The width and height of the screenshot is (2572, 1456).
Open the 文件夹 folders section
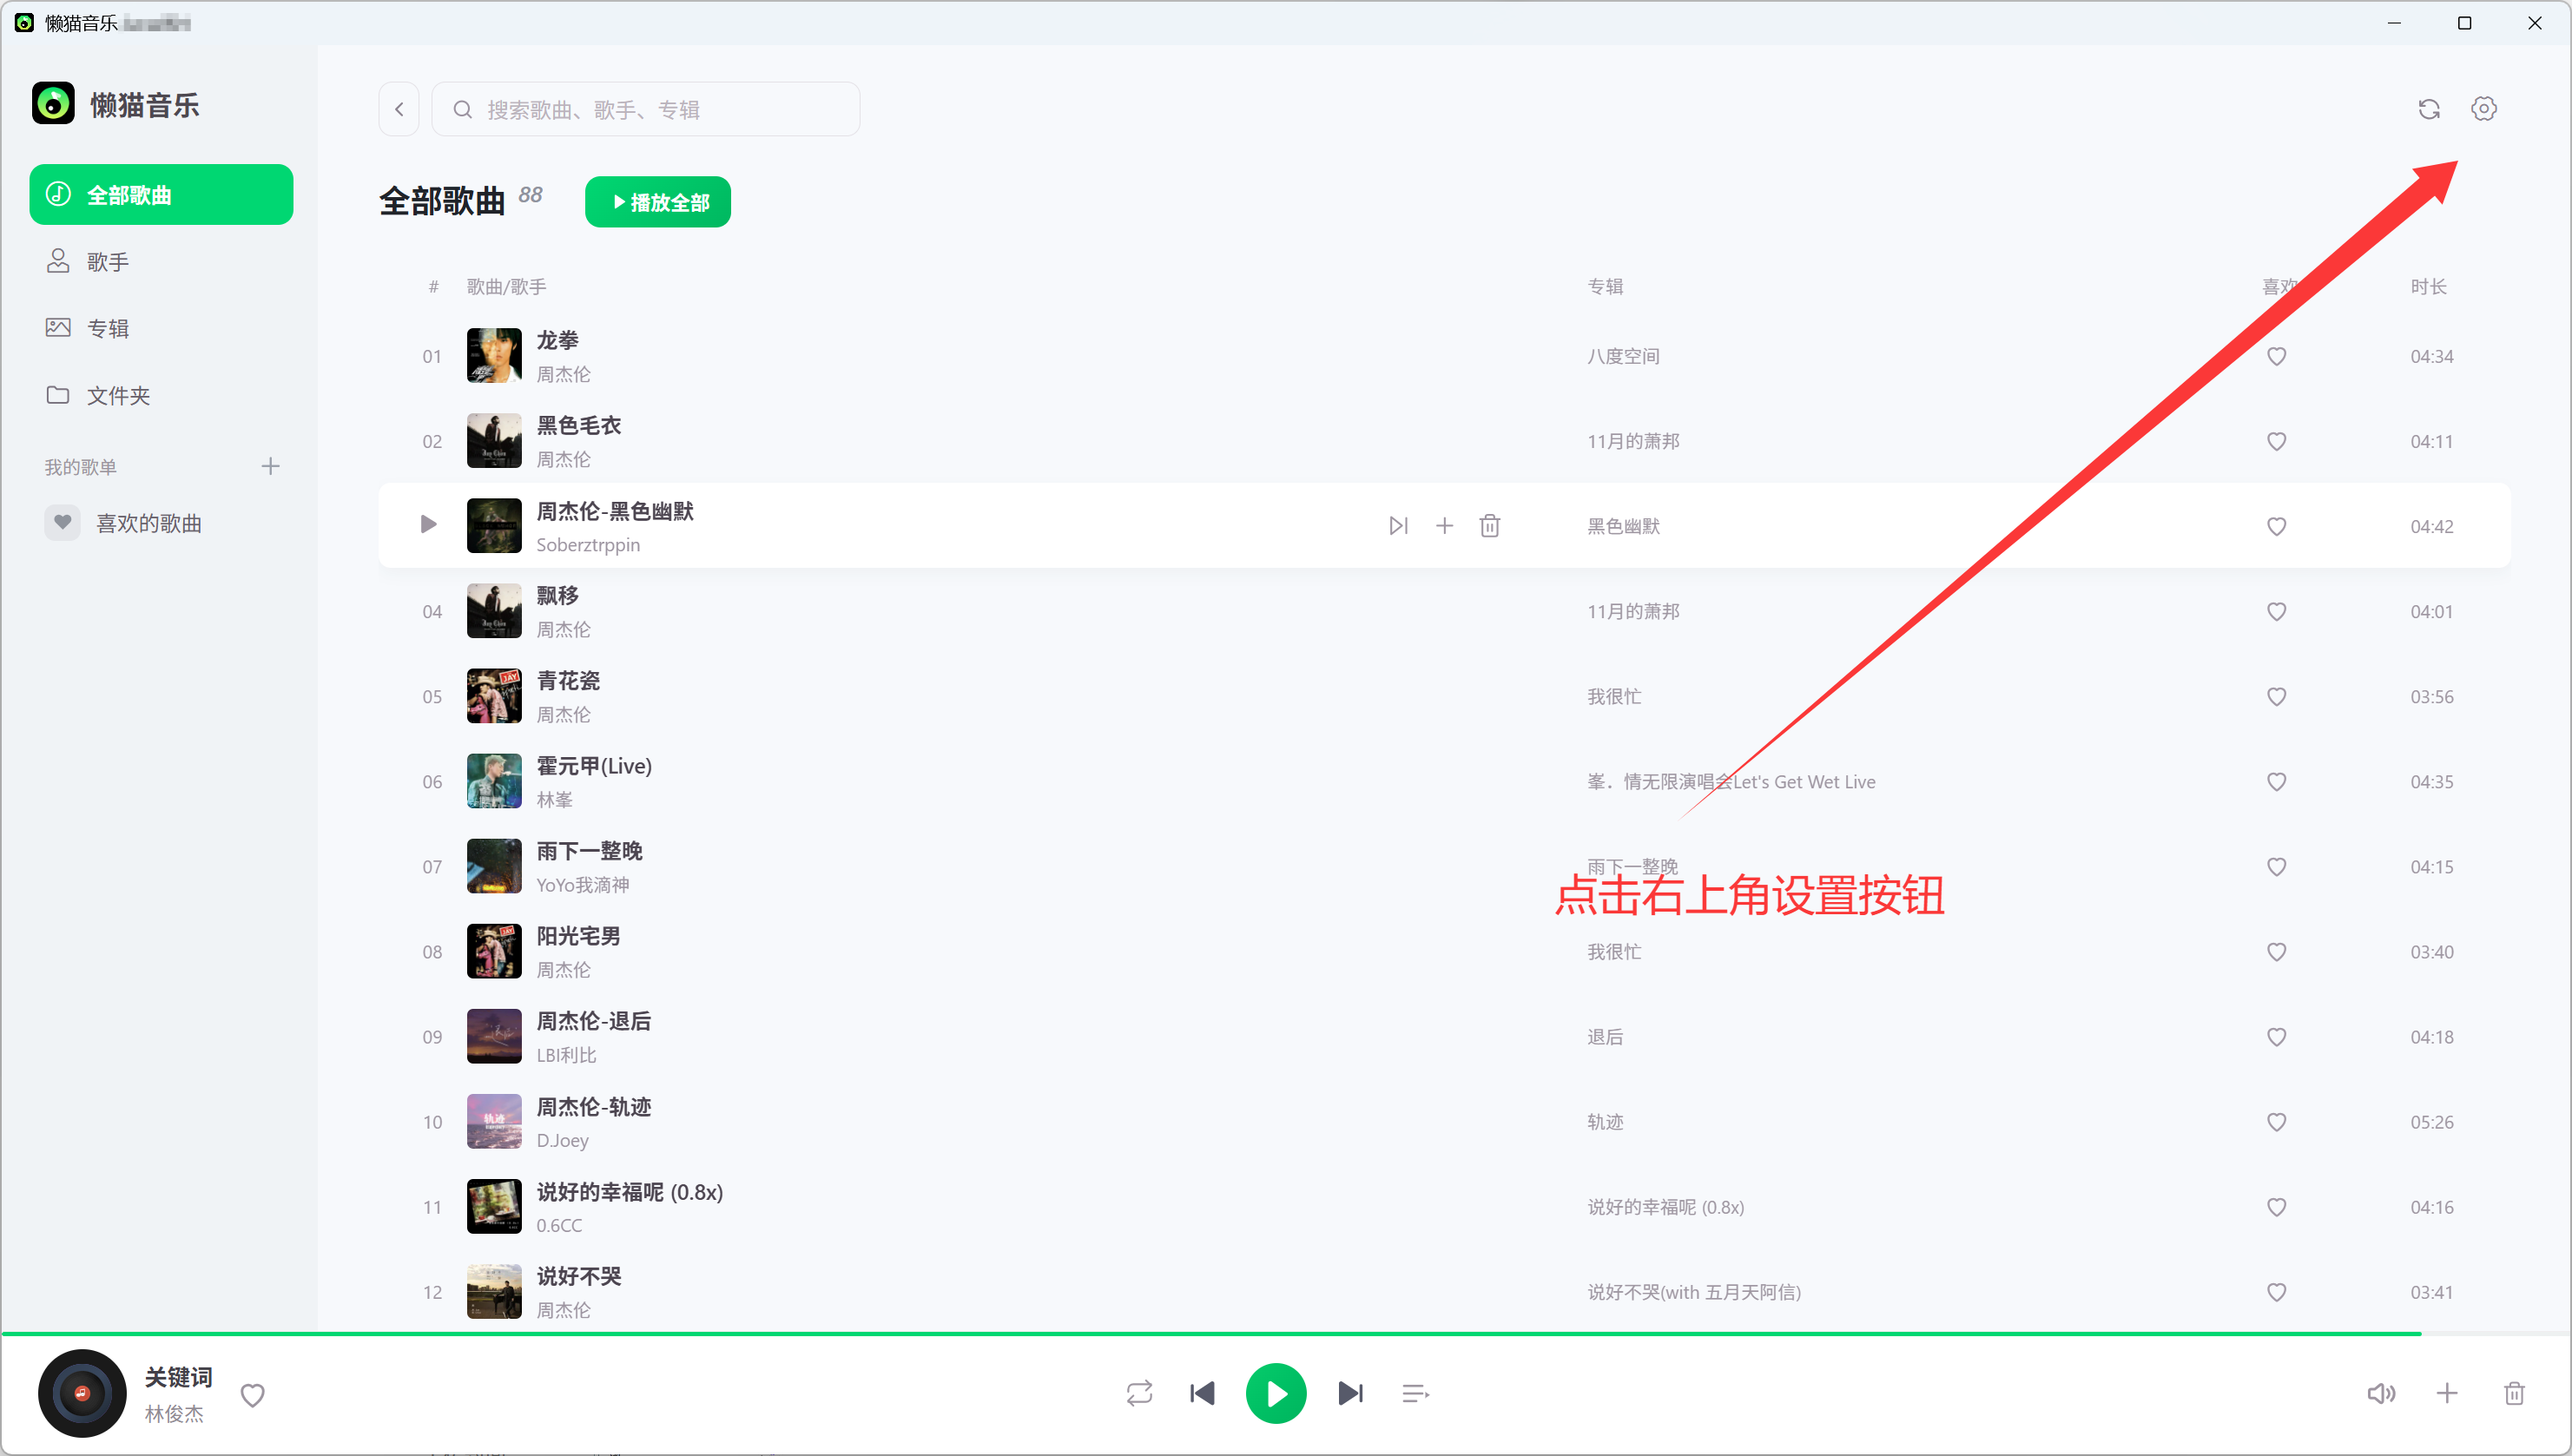point(161,395)
